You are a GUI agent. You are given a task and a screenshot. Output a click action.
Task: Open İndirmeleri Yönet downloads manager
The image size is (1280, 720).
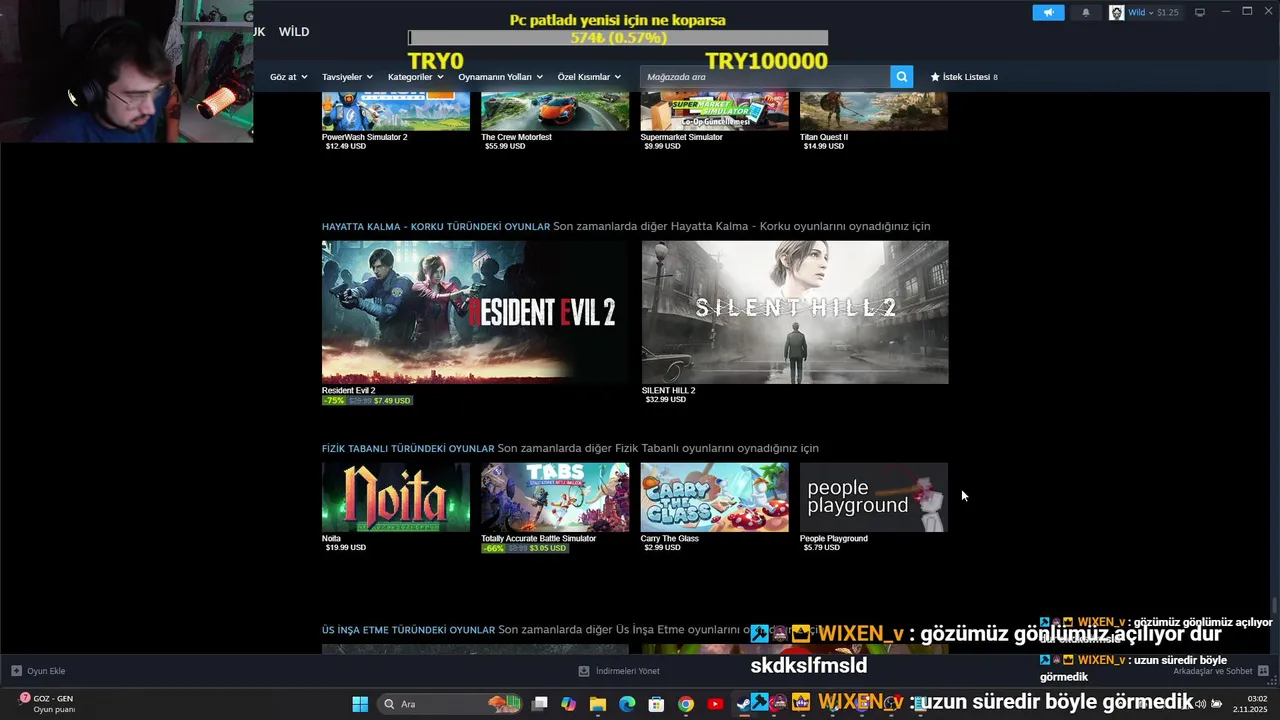coord(619,671)
